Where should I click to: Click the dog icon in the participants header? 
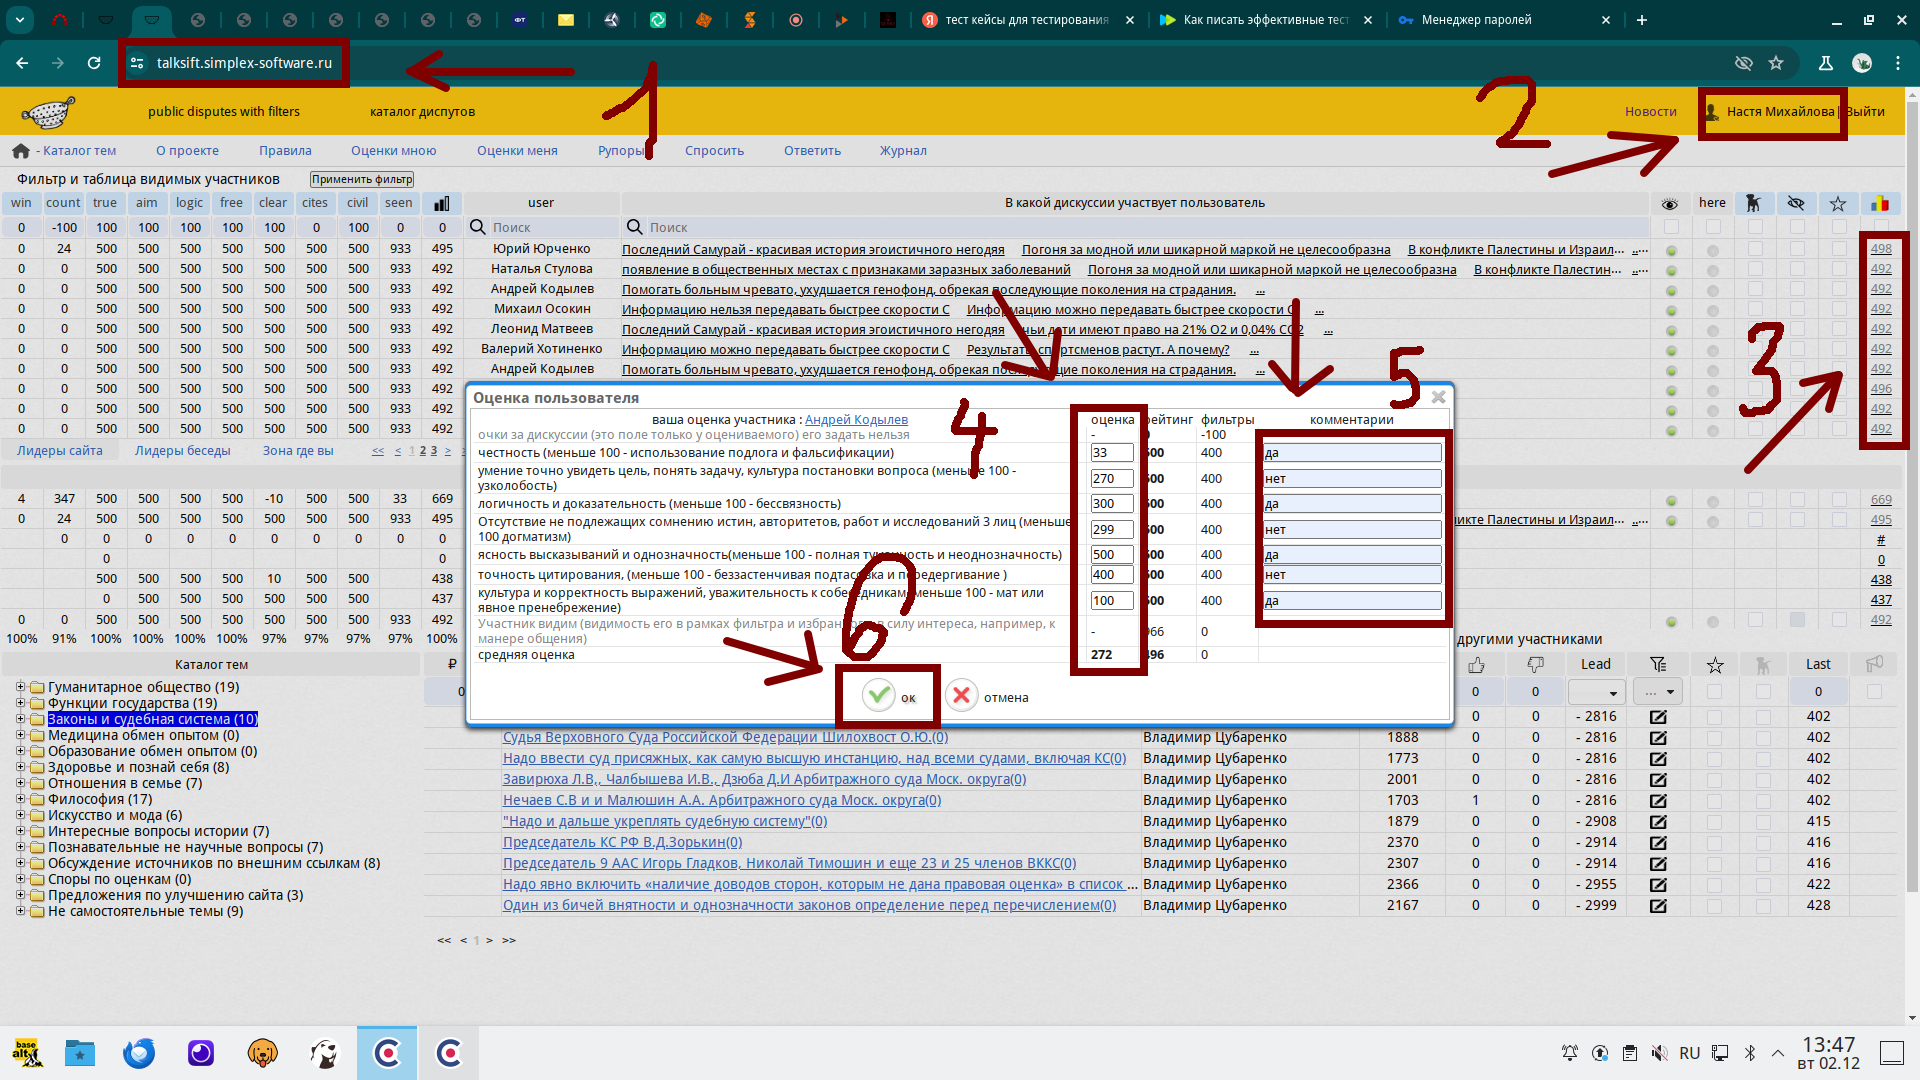pos(1753,203)
